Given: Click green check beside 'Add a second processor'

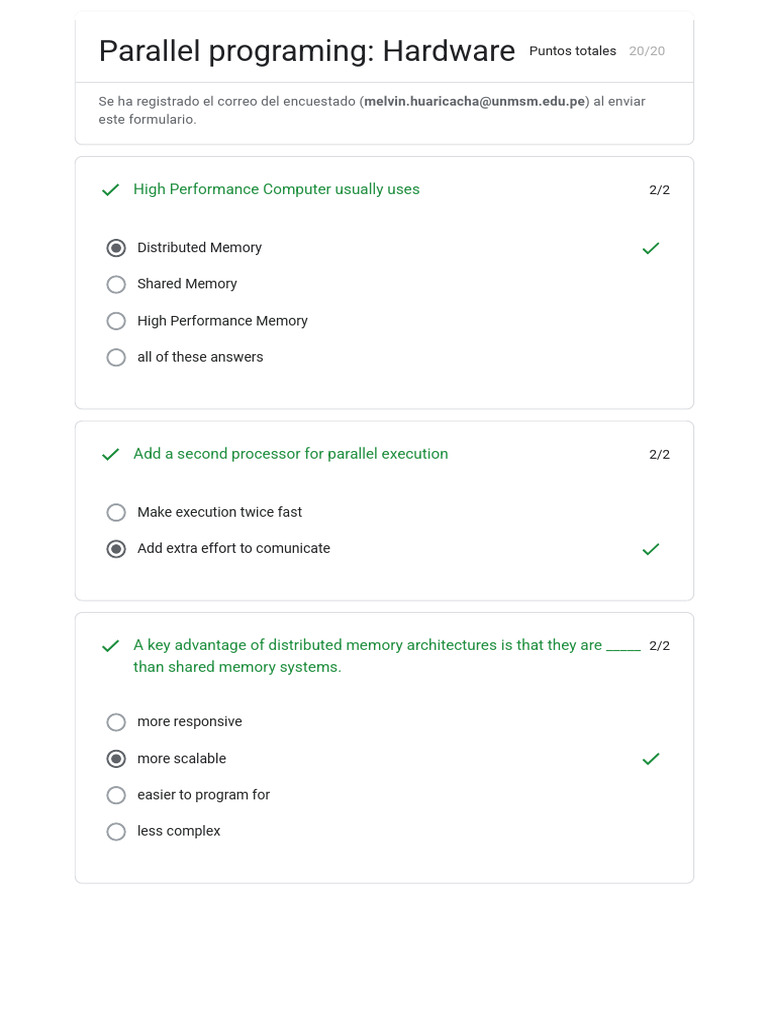Looking at the screenshot, I should [x=111, y=454].
